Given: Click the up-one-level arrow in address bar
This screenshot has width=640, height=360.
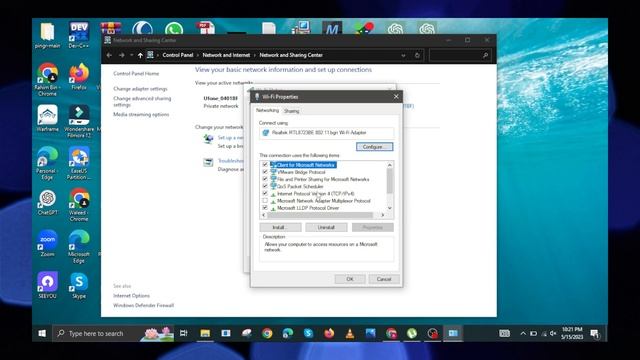Looking at the screenshot, I should (140, 55).
